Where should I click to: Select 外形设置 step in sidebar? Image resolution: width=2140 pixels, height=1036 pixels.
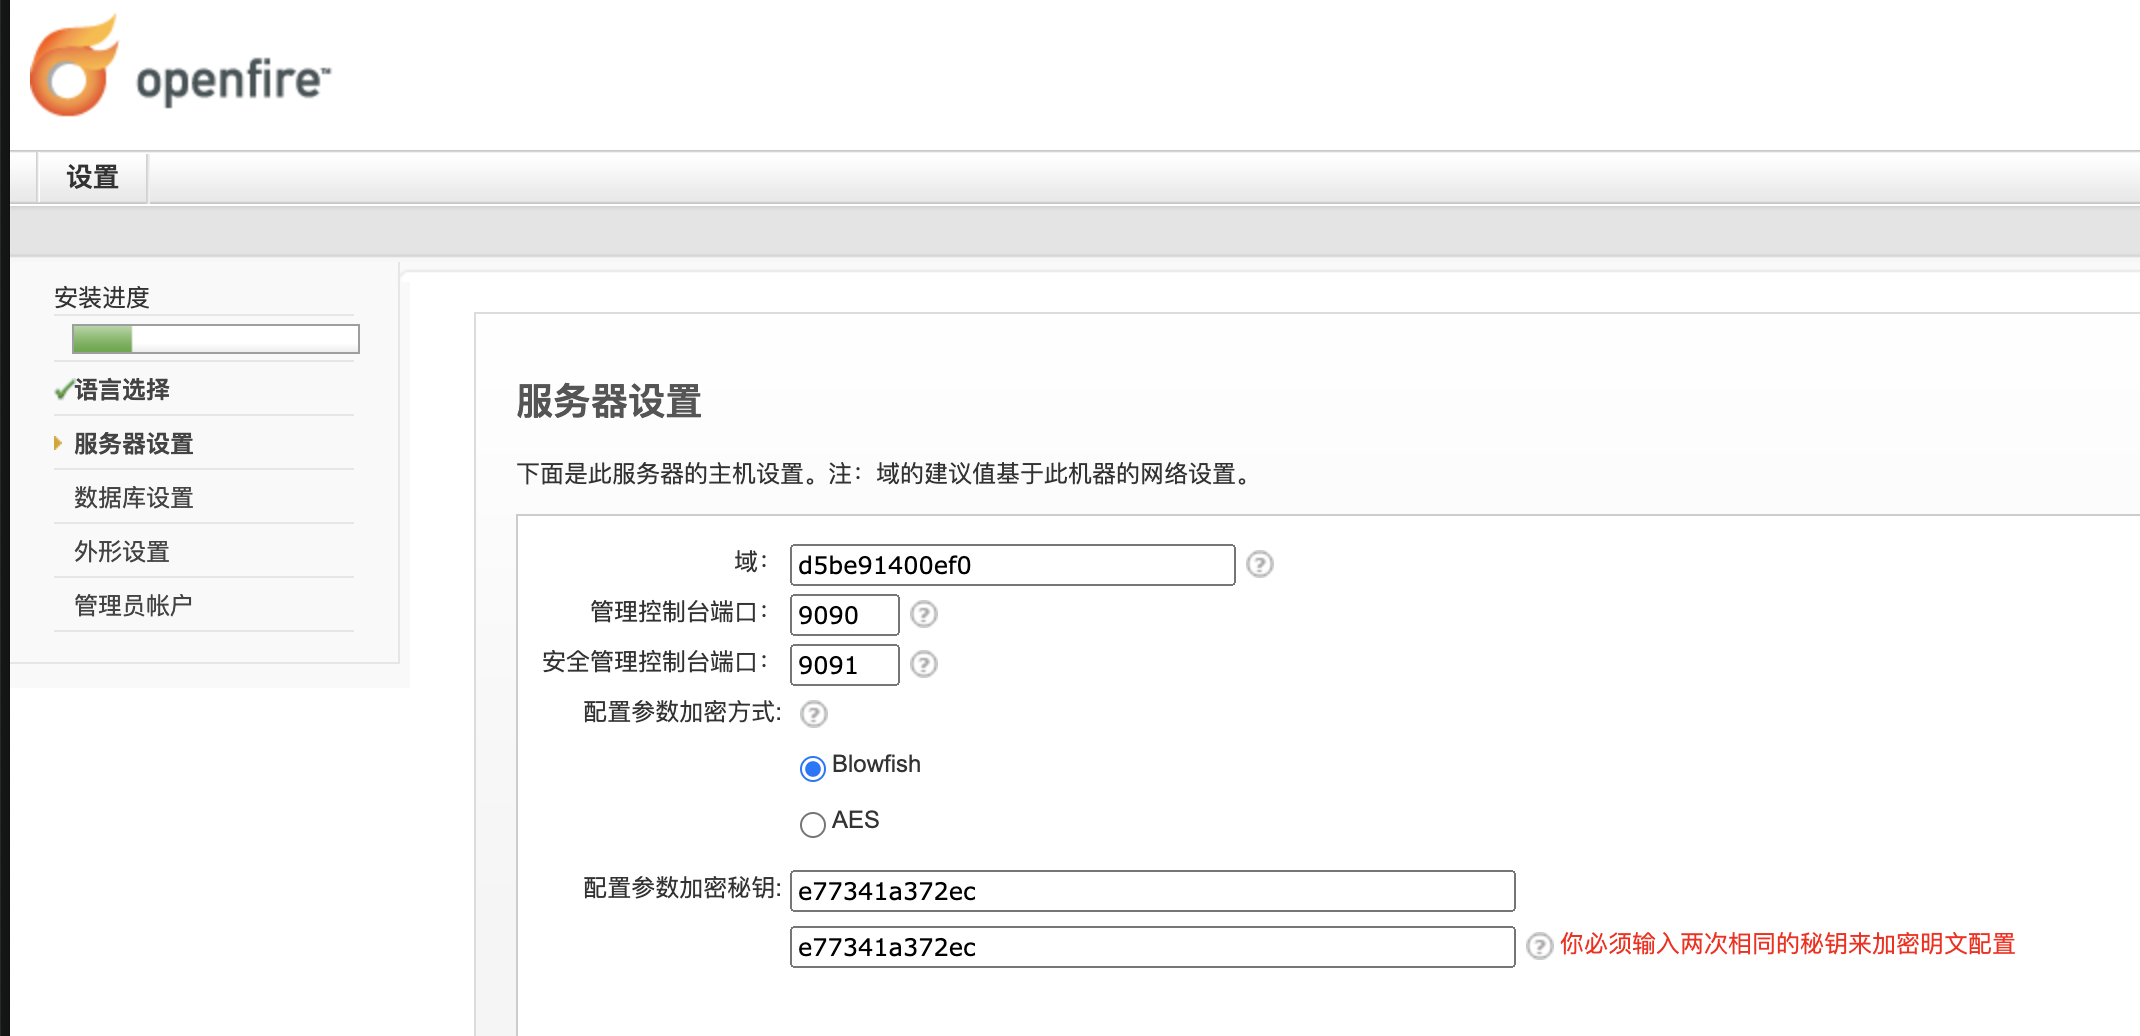point(122,552)
